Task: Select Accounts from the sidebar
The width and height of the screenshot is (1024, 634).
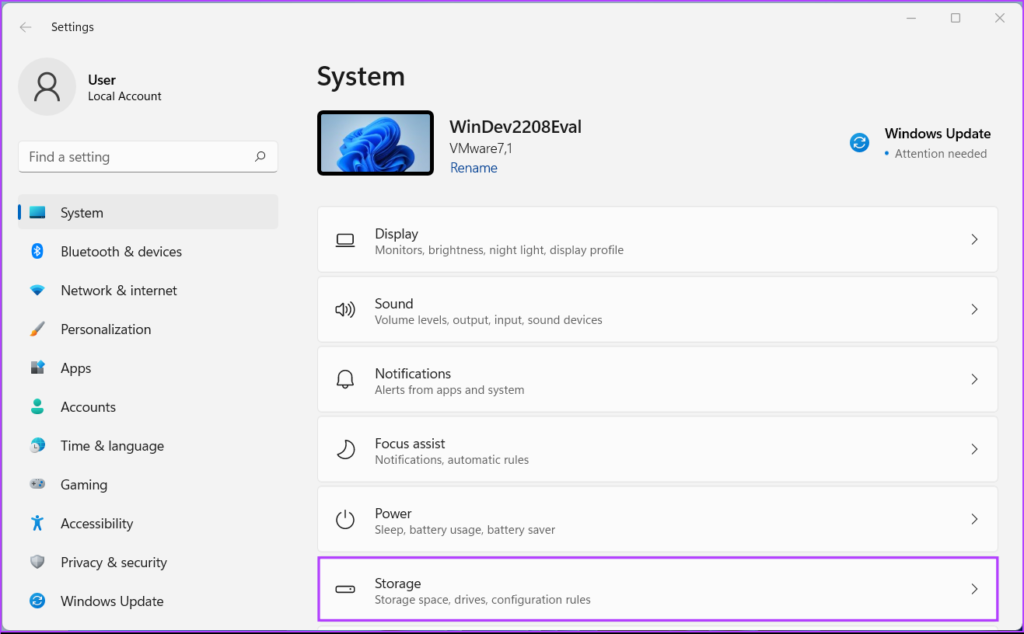Action: (88, 407)
